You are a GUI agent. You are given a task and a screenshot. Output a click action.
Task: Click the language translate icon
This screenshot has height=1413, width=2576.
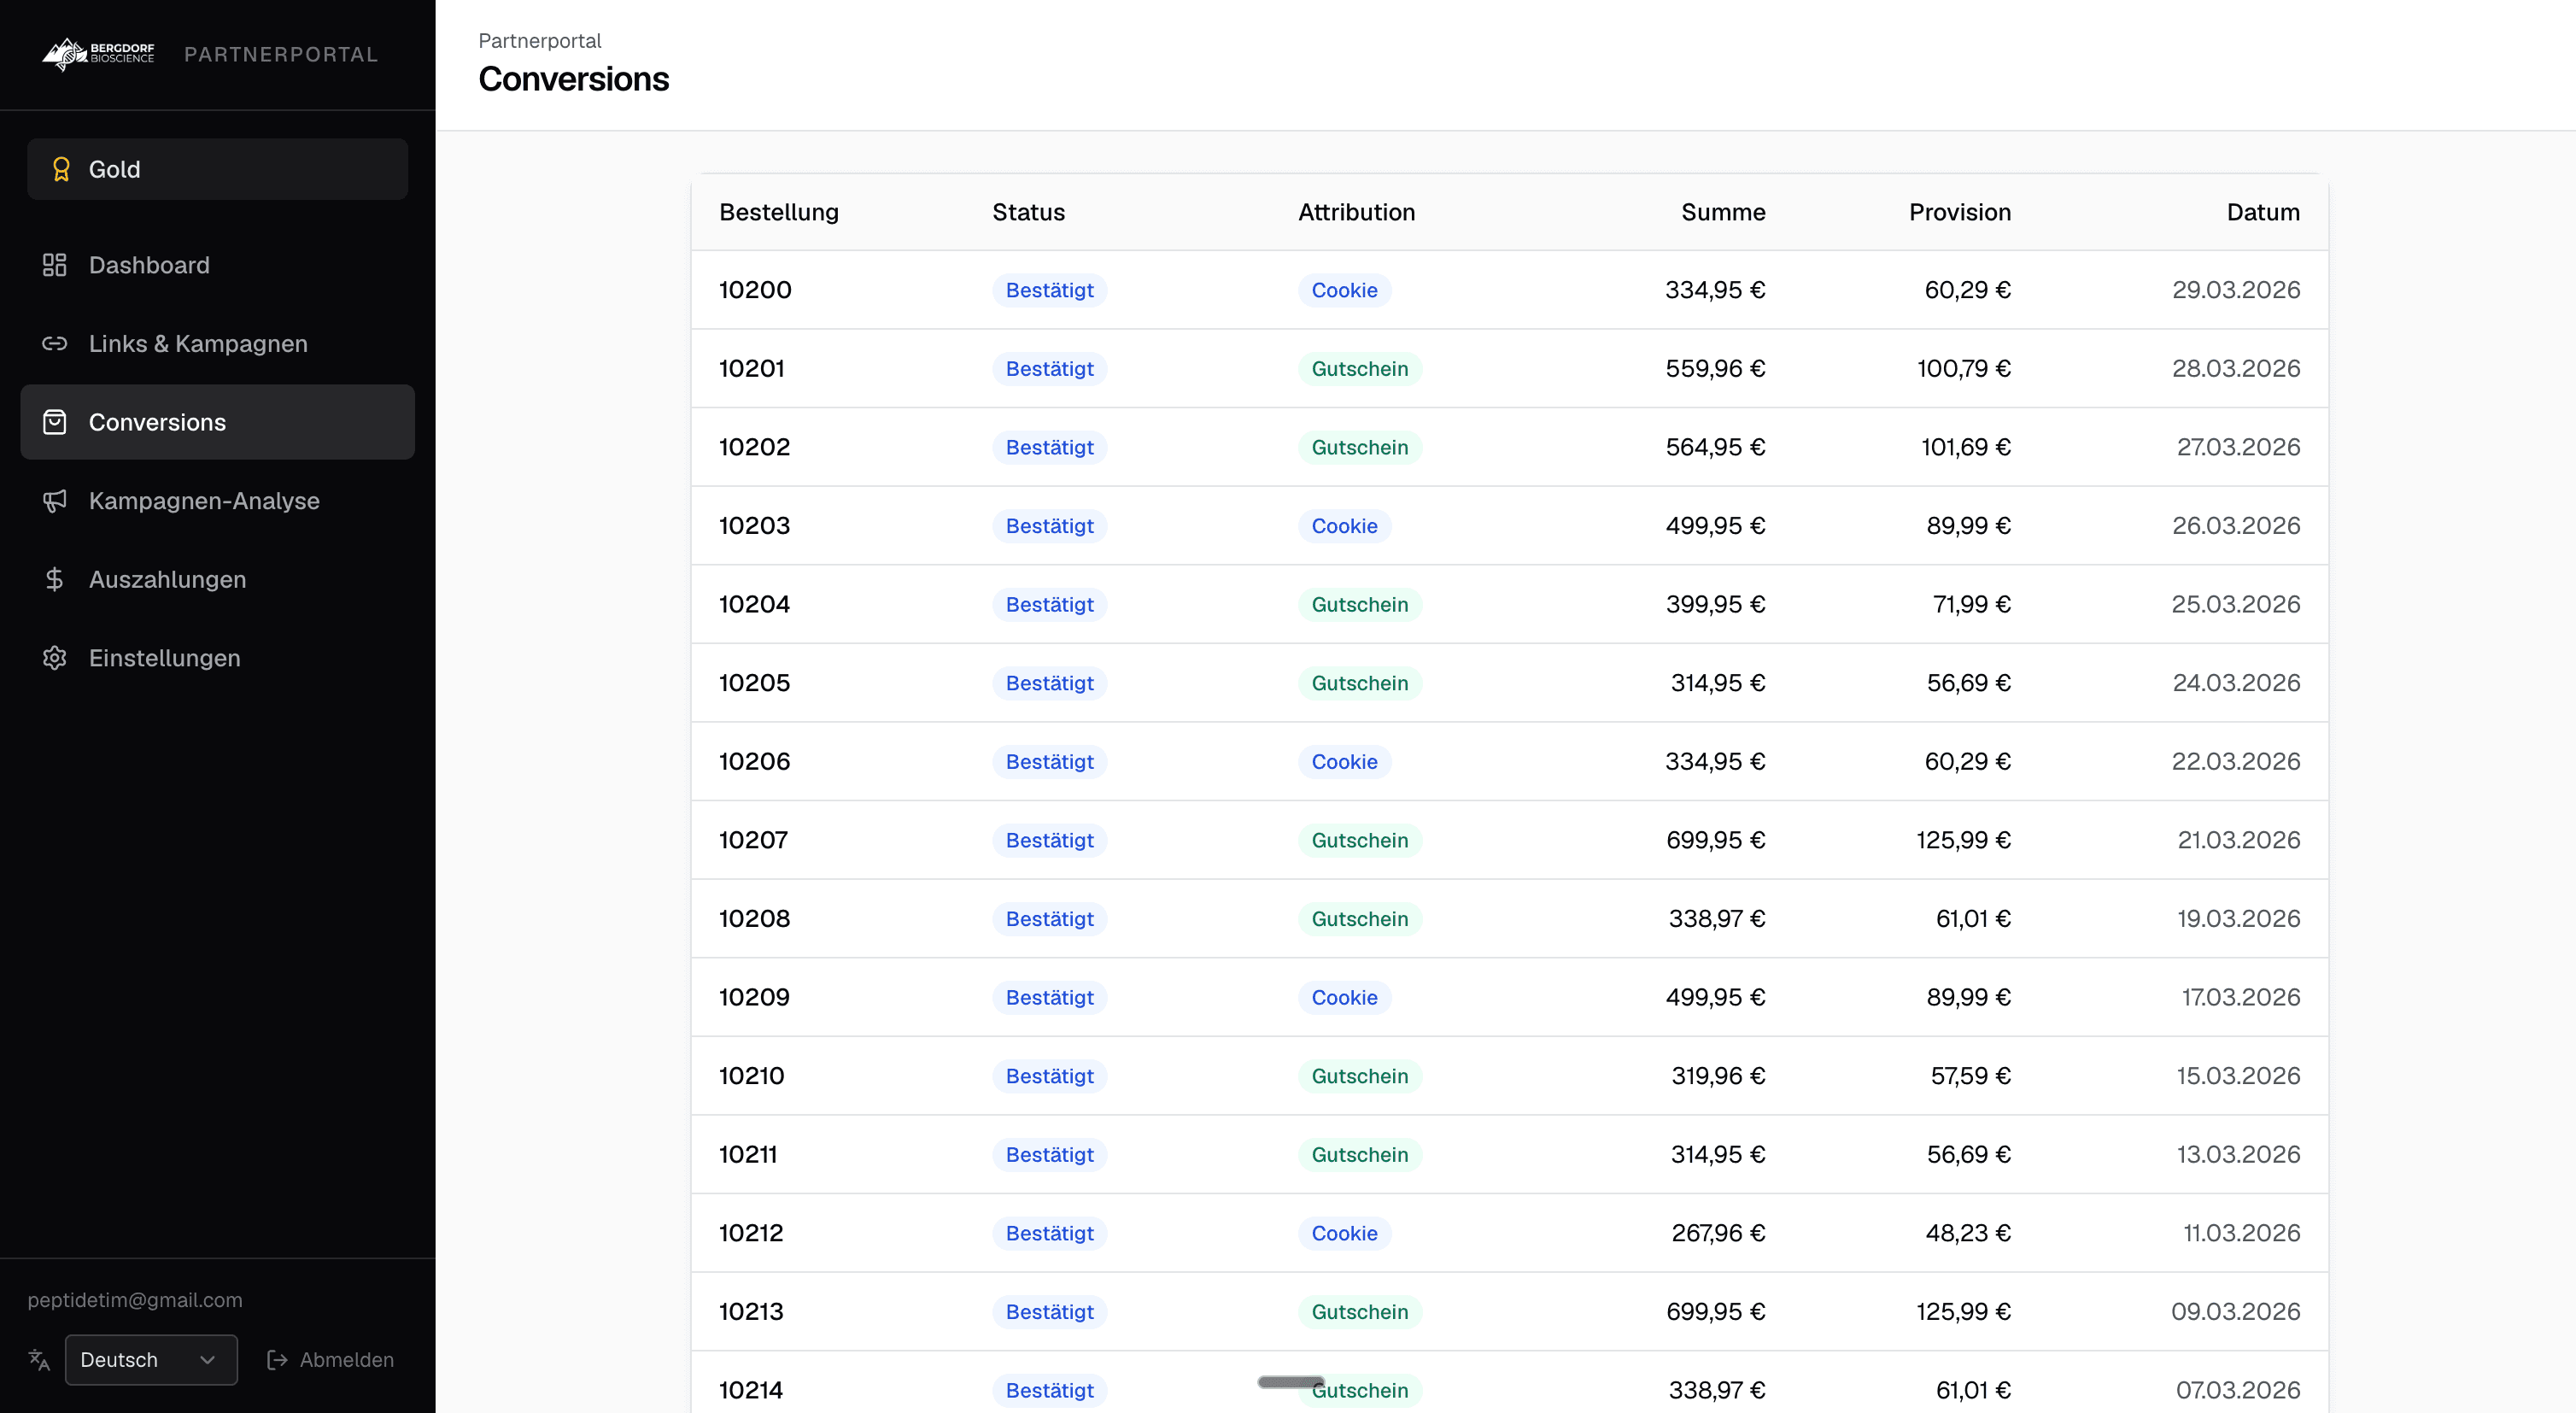[39, 1360]
